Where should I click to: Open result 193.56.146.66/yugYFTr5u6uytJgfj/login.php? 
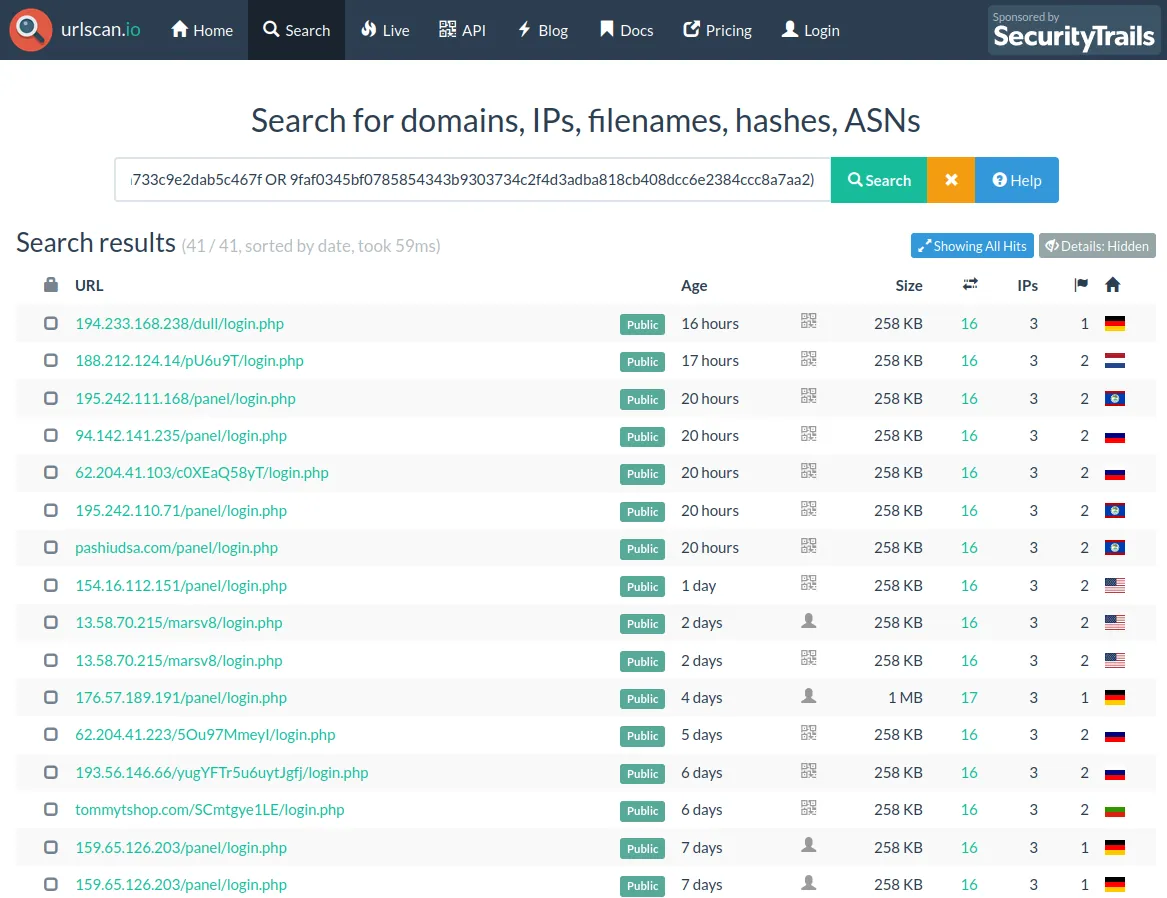[x=222, y=772]
